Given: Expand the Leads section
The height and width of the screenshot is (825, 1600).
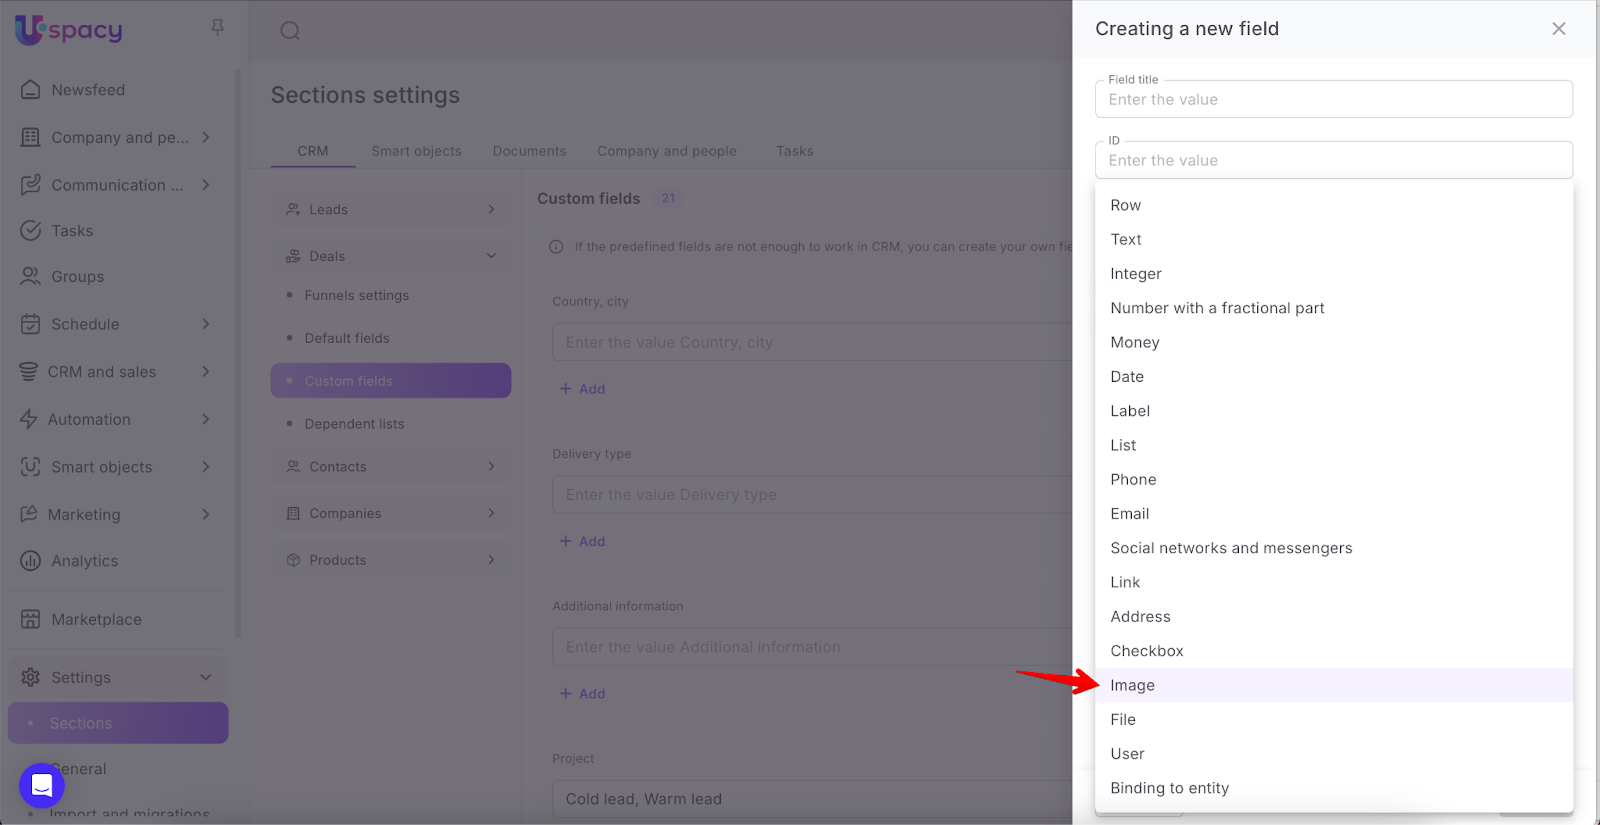Looking at the screenshot, I should point(491,210).
